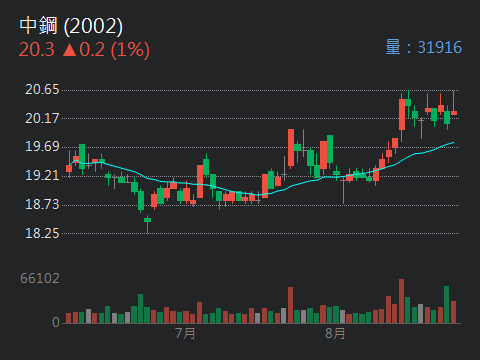Click the volume readout 量：31916
The image size is (480, 360).
[424, 47]
